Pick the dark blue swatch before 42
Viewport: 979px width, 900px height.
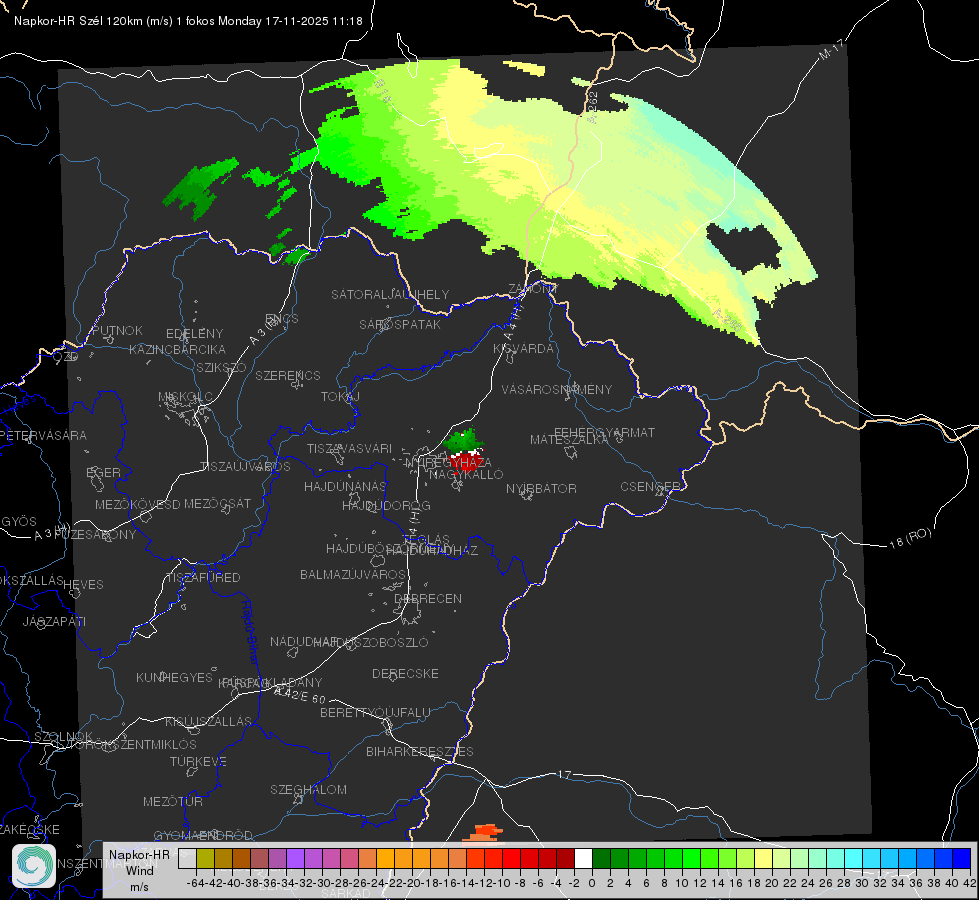962,859
